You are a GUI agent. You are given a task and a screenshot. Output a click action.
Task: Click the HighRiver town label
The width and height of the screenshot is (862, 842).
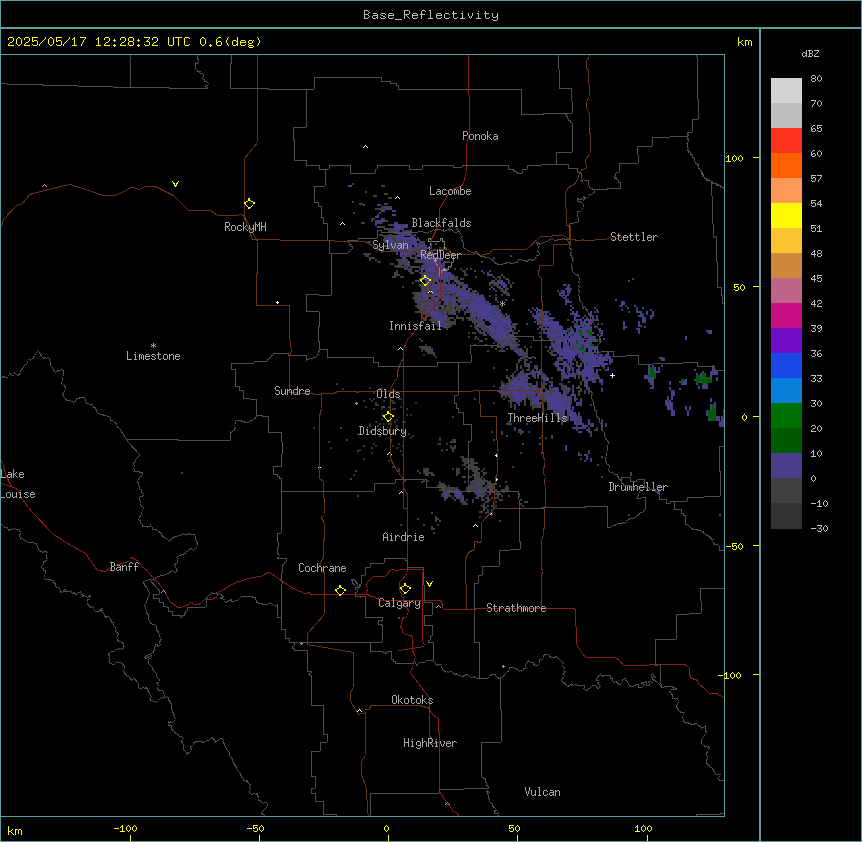[430, 743]
